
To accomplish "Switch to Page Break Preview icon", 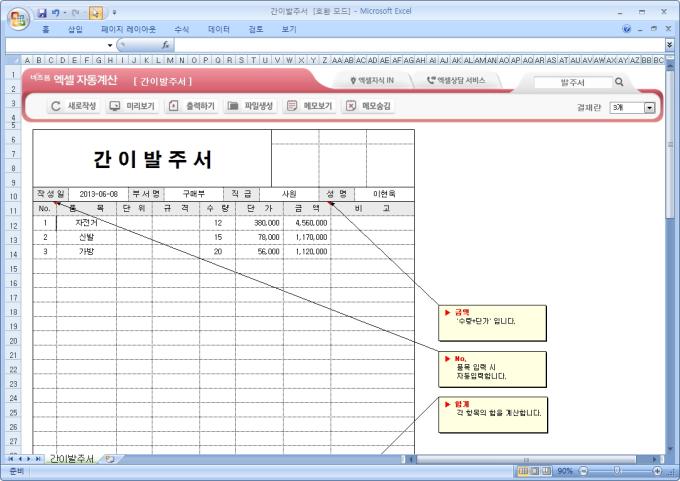I will 546,471.
